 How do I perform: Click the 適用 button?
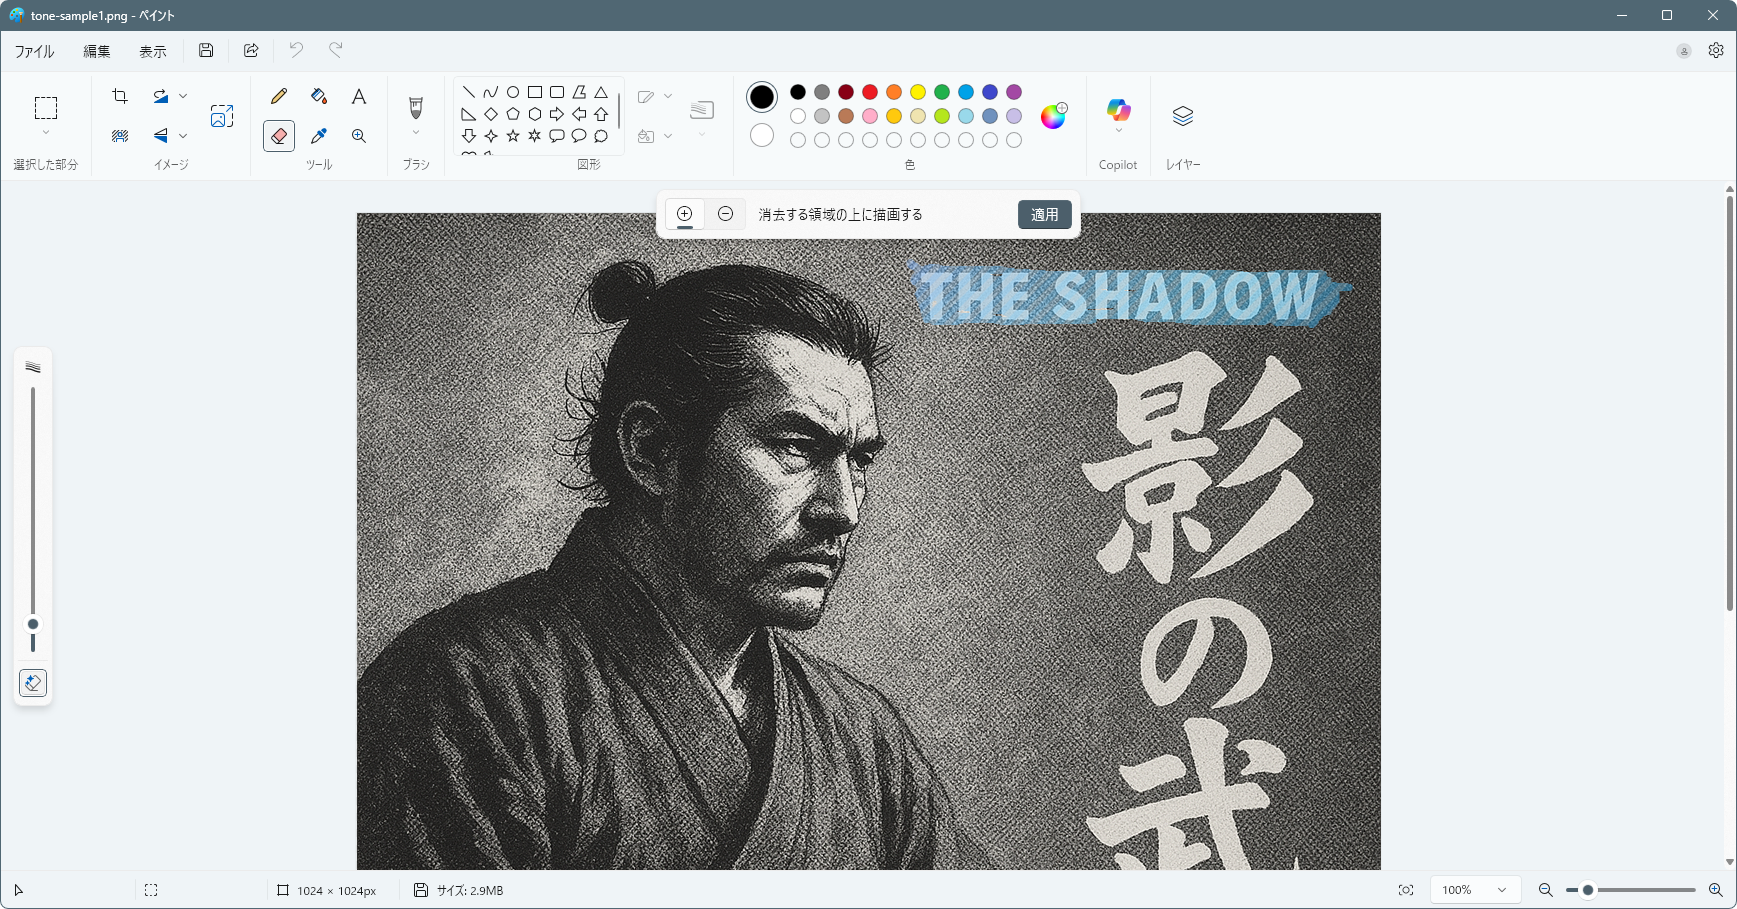click(x=1044, y=214)
